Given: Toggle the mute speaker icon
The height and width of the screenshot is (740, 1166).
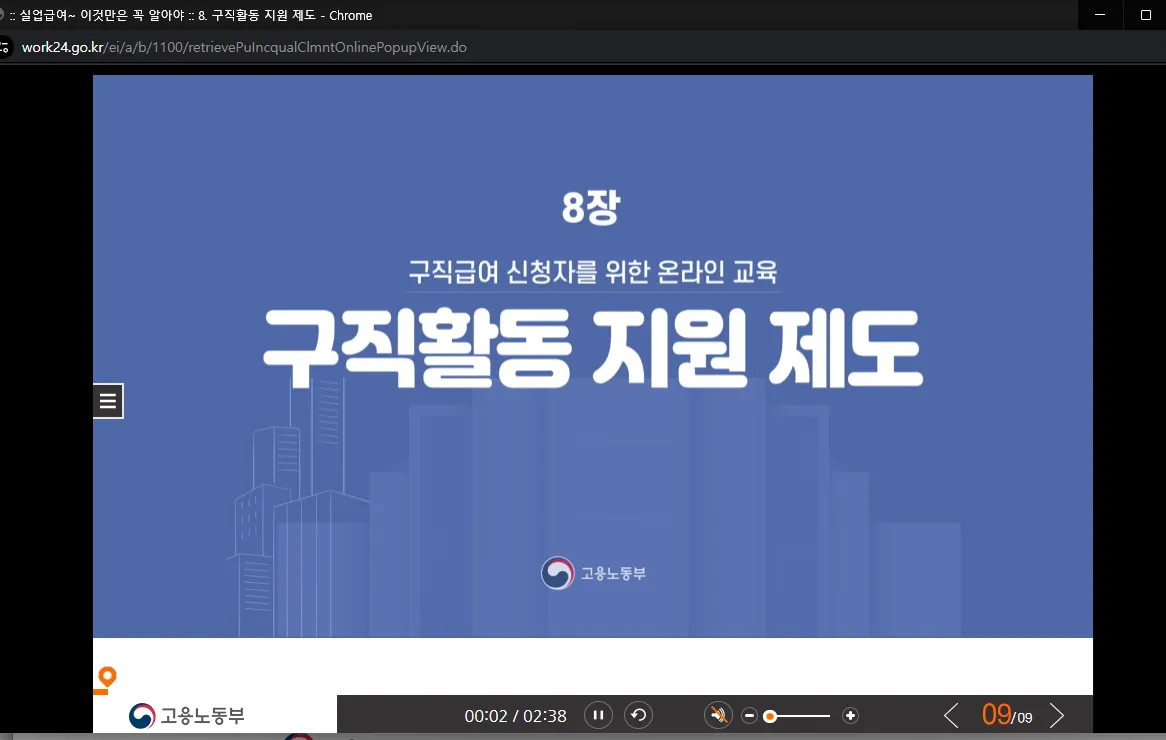Looking at the screenshot, I should coord(718,715).
